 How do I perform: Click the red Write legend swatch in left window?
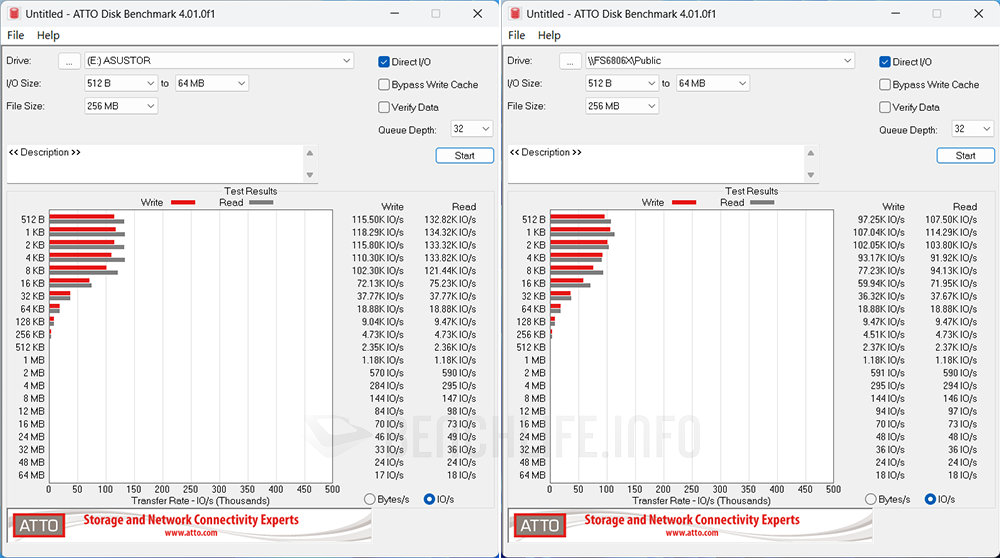click(x=183, y=203)
